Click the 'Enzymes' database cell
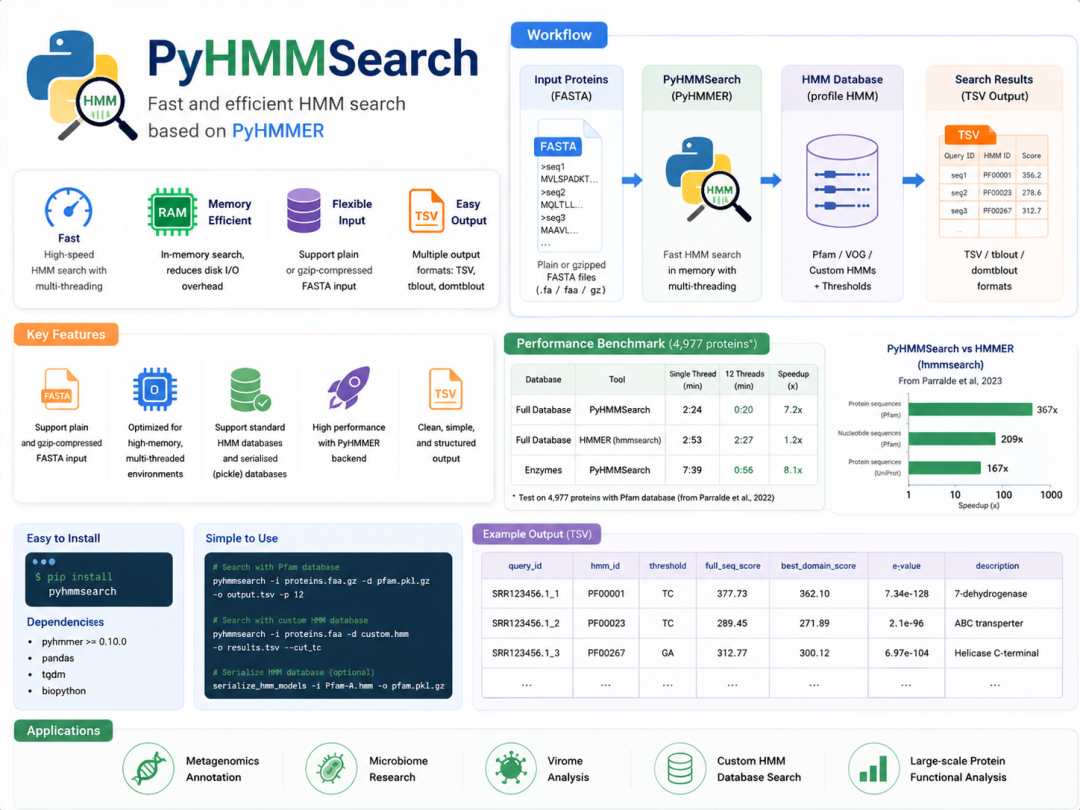 point(543,470)
